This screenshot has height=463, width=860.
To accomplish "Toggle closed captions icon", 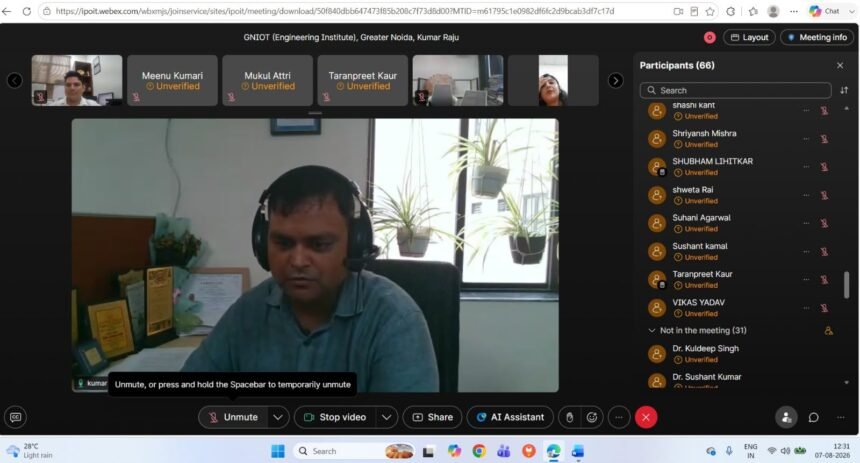I will (15, 417).
